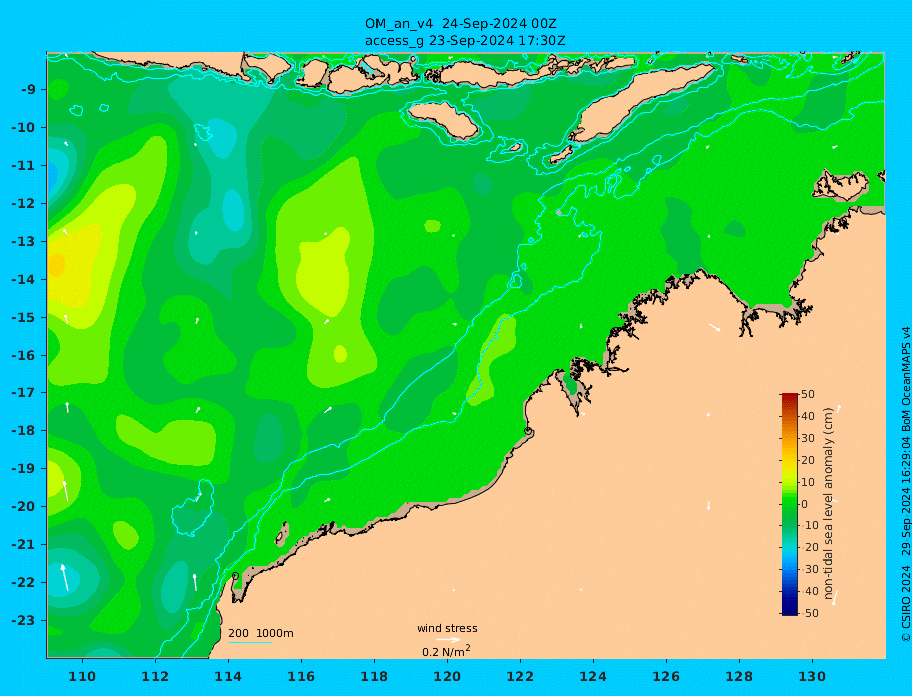Click the longitude axis label 112
The width and height of the screenshot is (912, 696).
(155, 676)
